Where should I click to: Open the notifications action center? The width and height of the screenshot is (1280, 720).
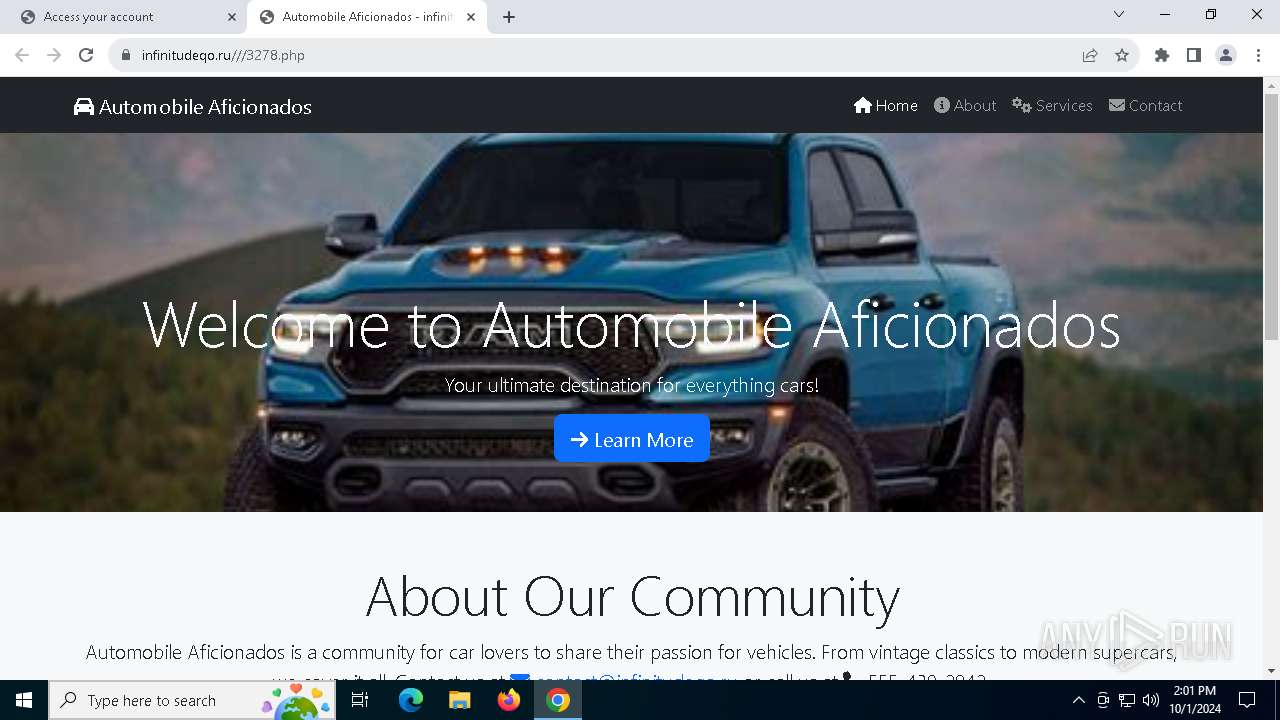[x=1247, y=700]
